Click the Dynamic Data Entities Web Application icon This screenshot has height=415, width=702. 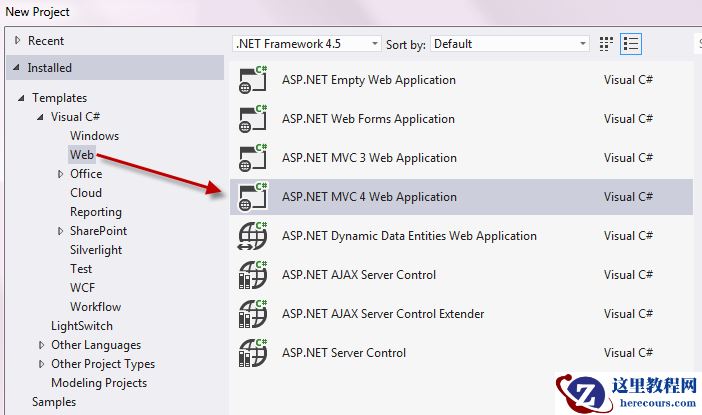coord(253,236)
